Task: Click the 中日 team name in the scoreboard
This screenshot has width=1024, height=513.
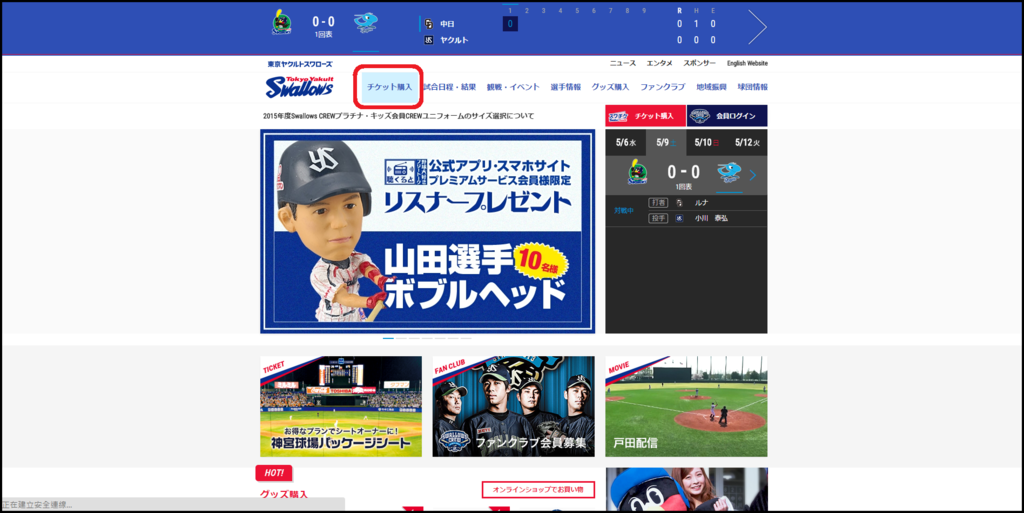Action: click(x=447, y=24)
